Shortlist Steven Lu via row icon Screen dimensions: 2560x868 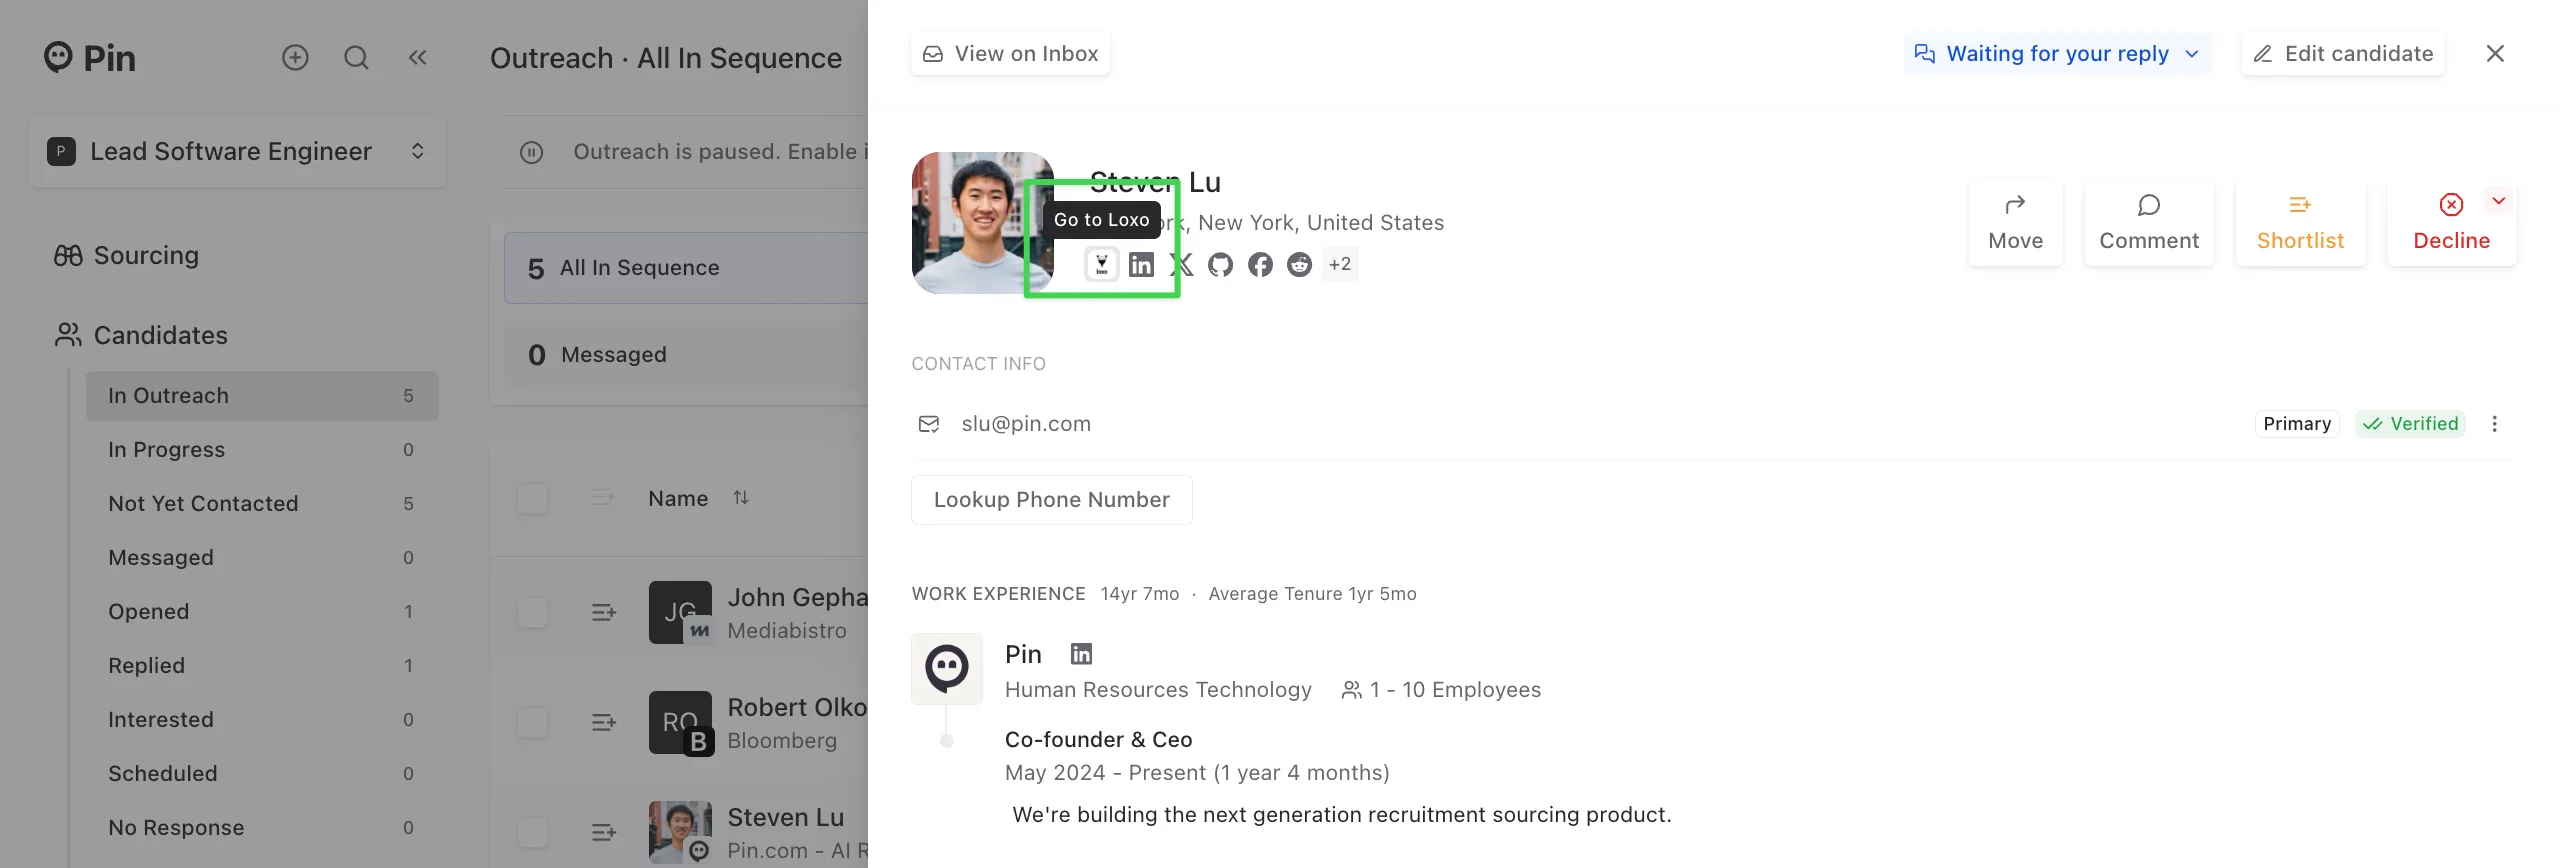[x=604, y=832]
